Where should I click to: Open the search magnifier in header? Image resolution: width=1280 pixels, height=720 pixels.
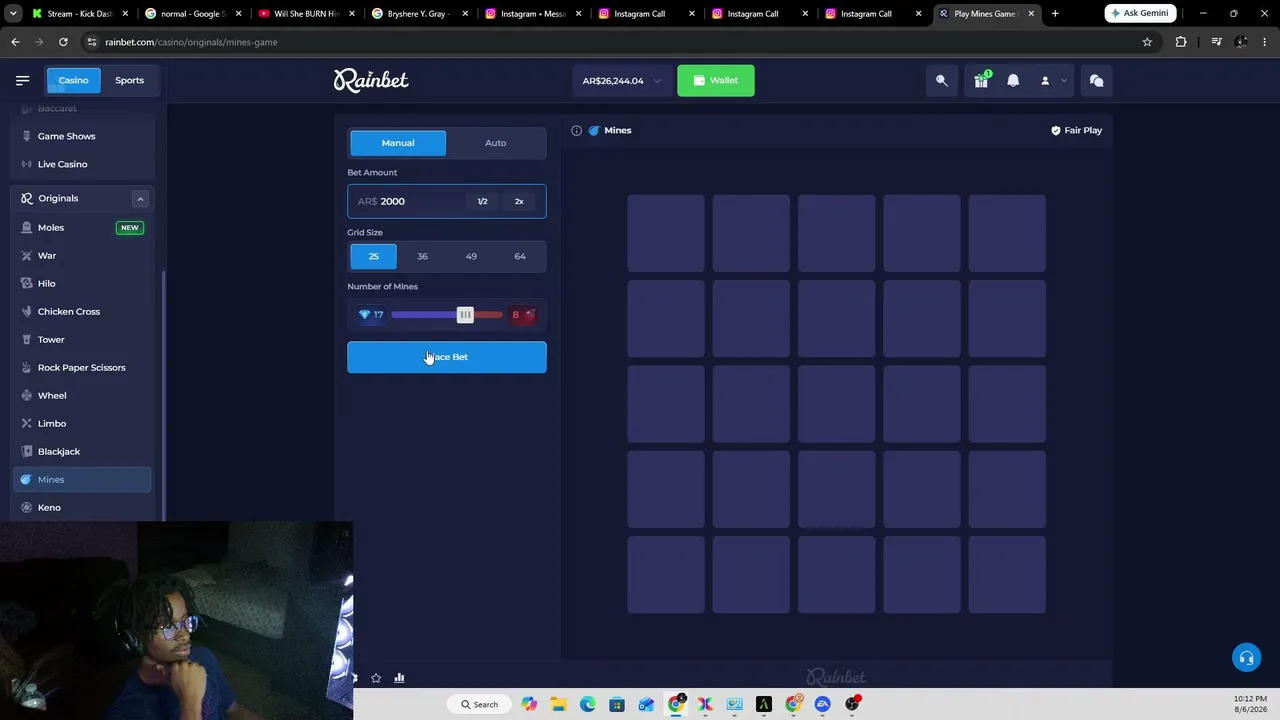pos(941,81)
